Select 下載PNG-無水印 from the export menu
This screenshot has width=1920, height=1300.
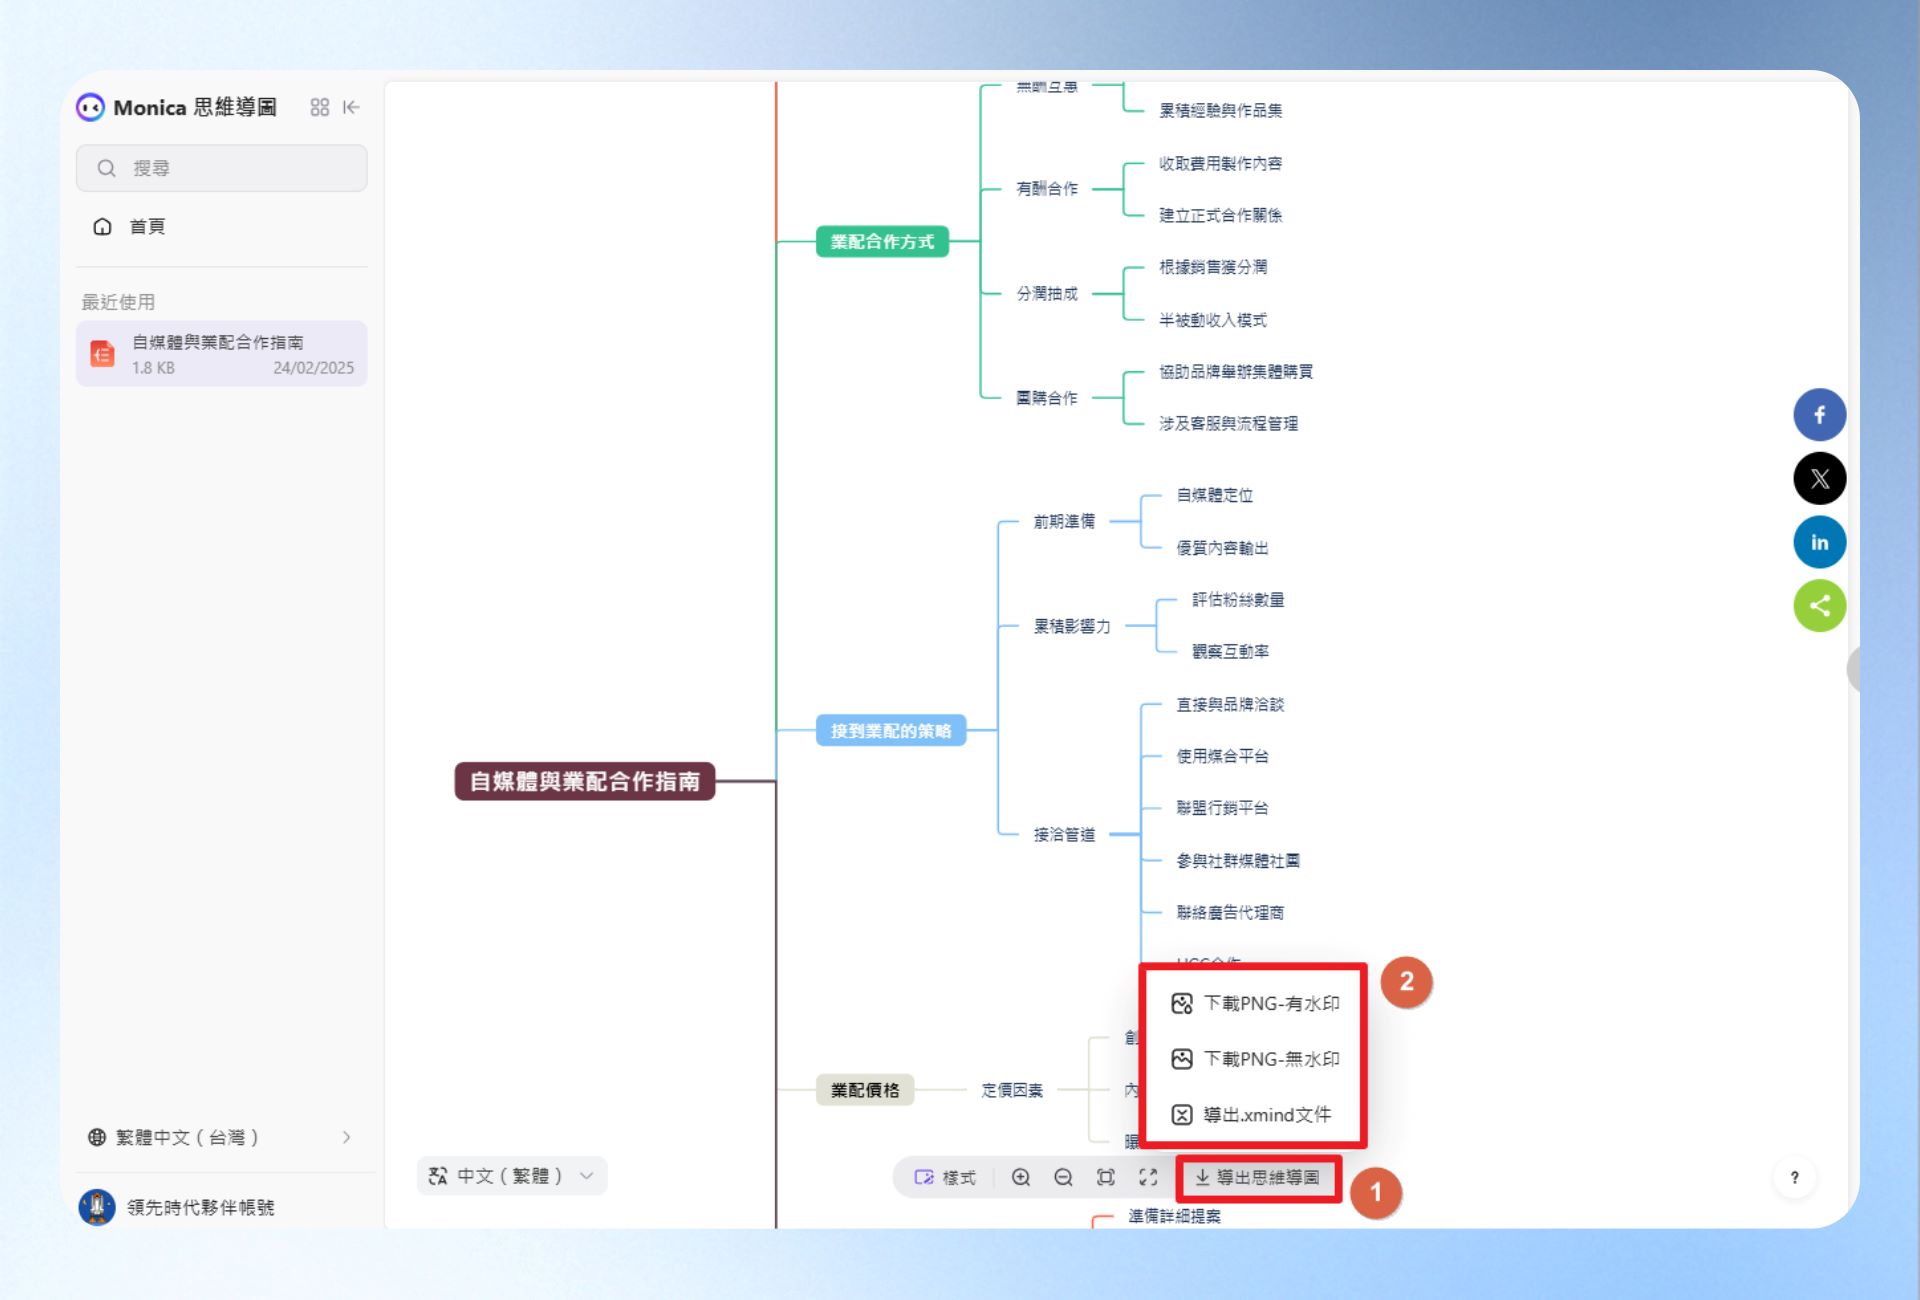1255,1059
